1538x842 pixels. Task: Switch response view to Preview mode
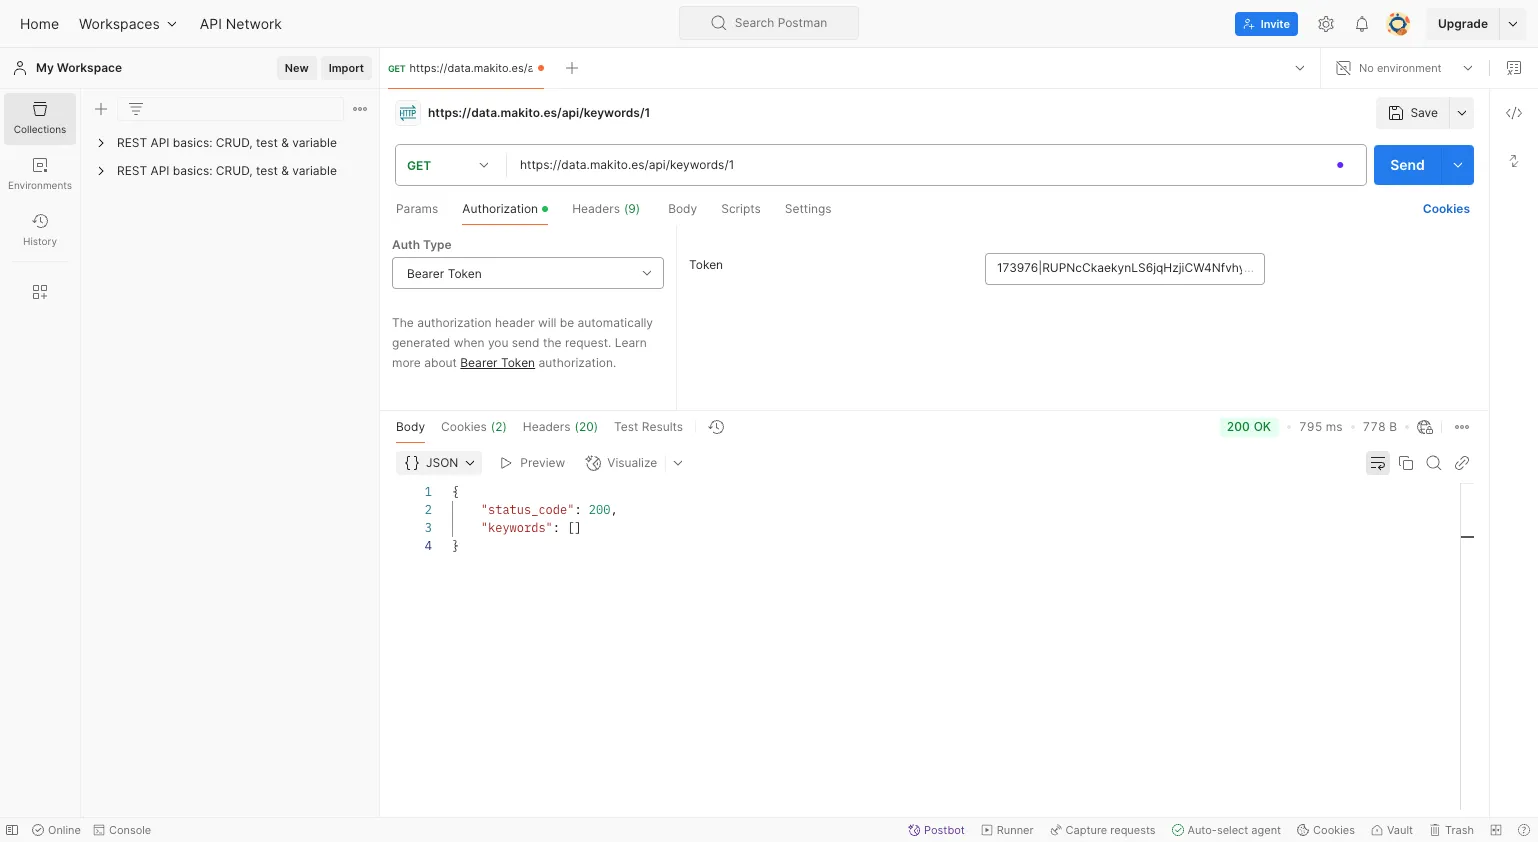click(532, 463)
